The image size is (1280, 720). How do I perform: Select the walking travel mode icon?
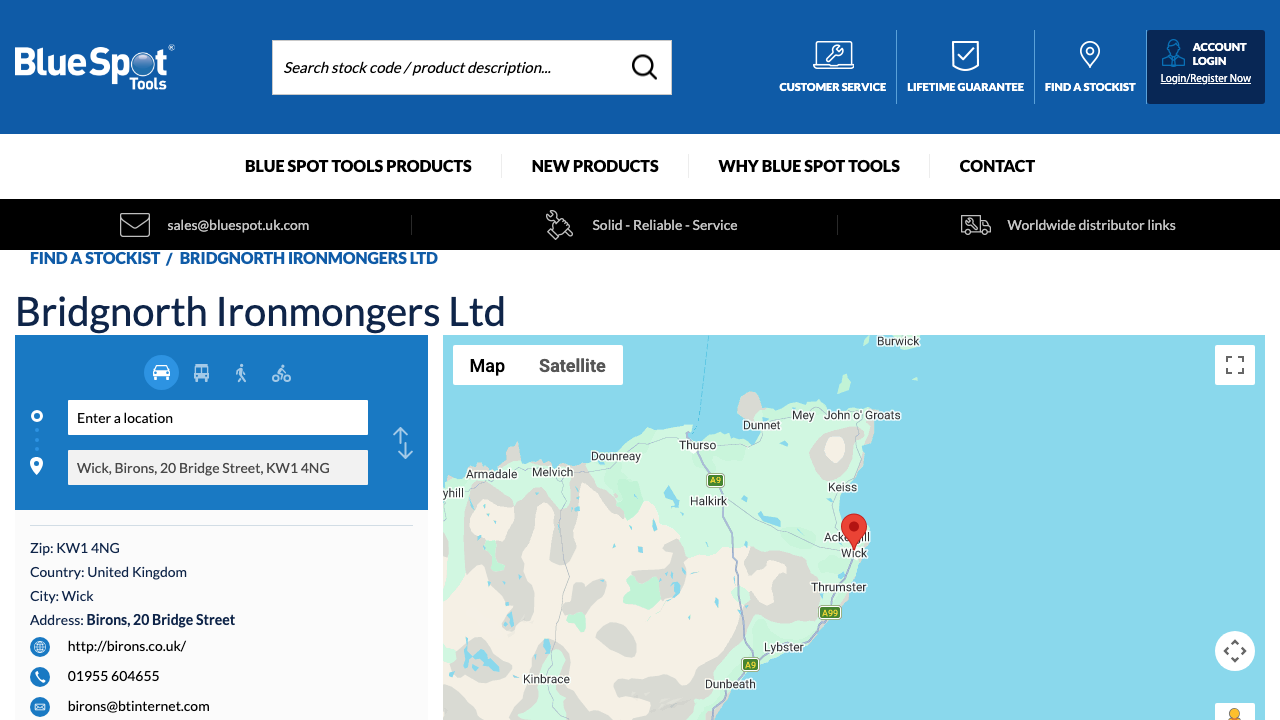(x=241, y=372)
